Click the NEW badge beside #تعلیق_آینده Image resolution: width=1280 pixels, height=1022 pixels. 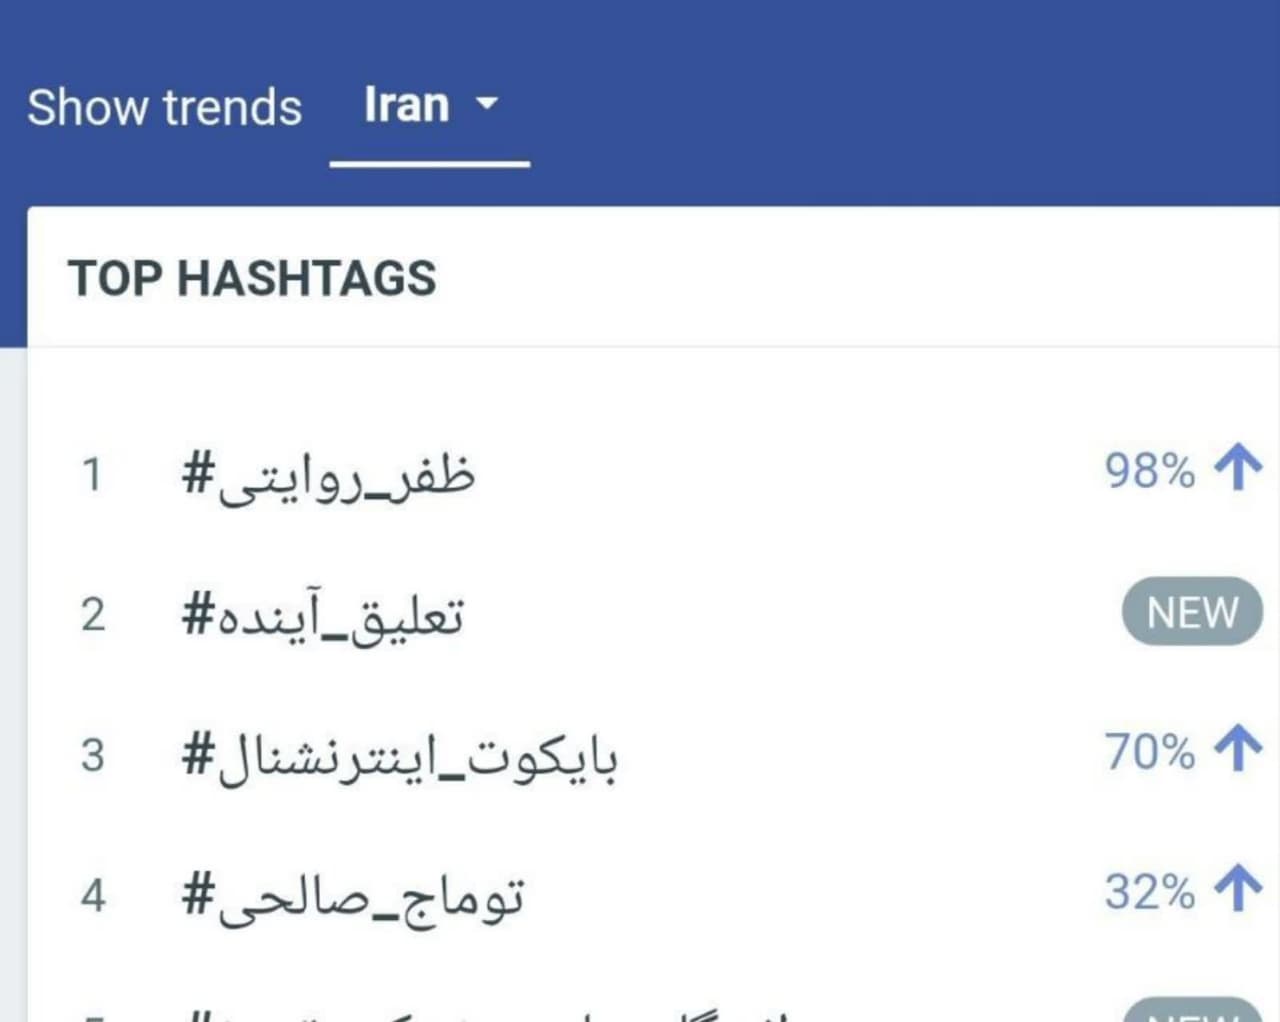pos(1191,612)
